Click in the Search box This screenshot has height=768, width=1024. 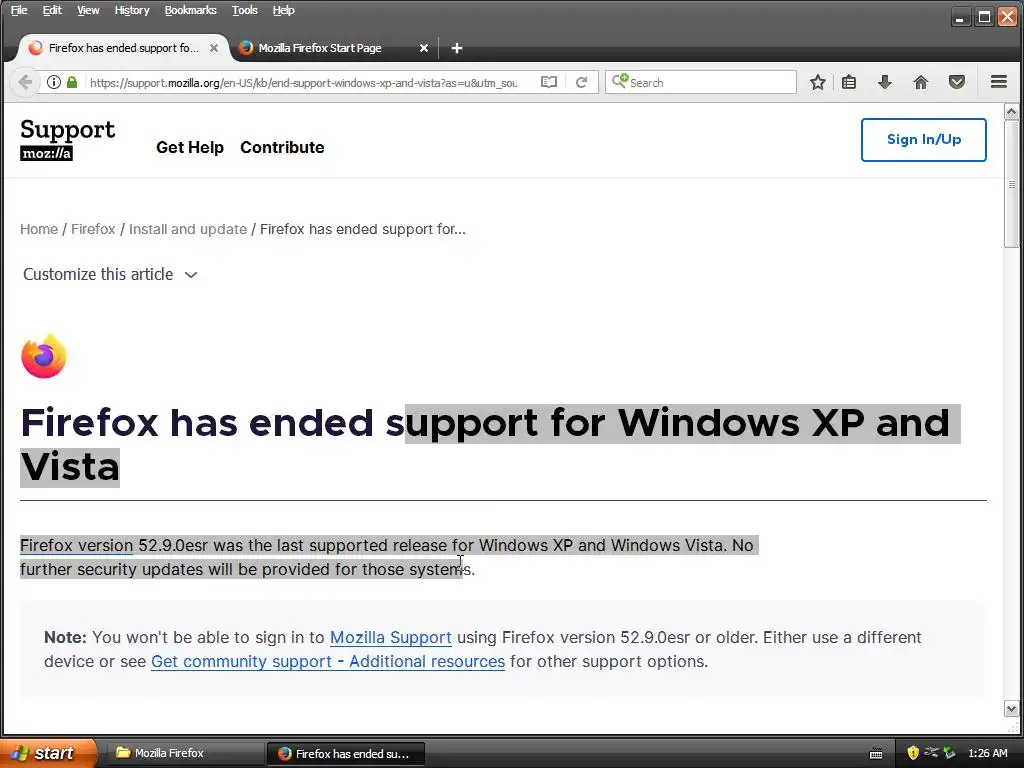coord(701,82)
